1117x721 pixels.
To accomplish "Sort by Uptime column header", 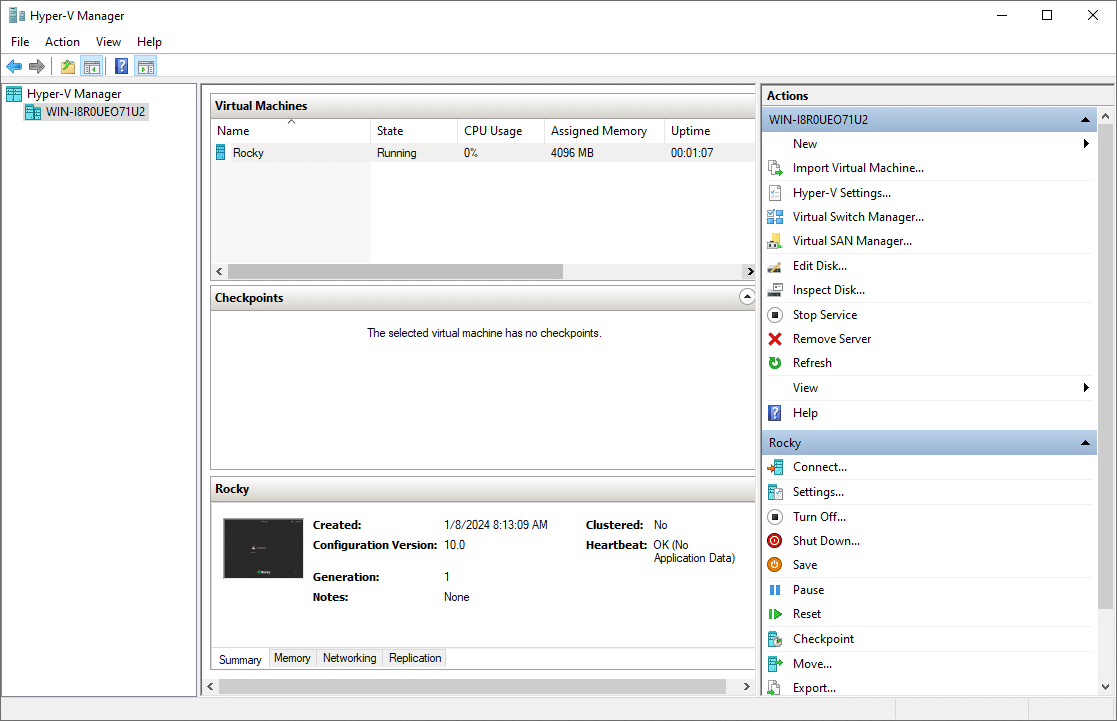I will pos(710,131).
